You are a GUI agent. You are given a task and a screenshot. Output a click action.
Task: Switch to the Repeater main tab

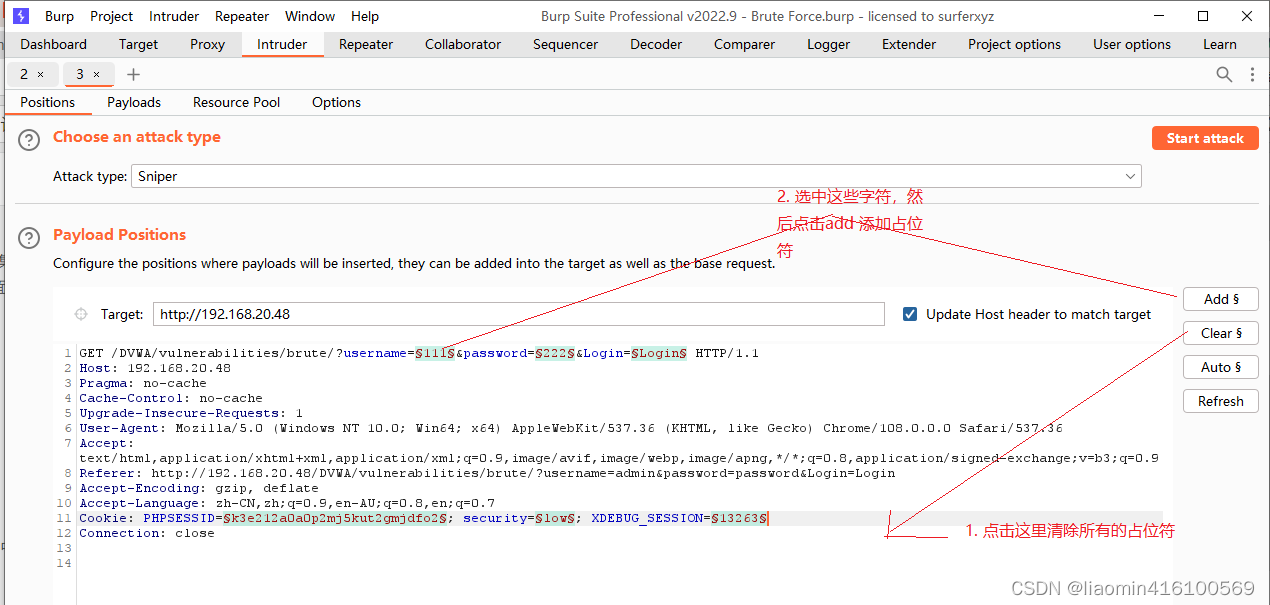366,44
